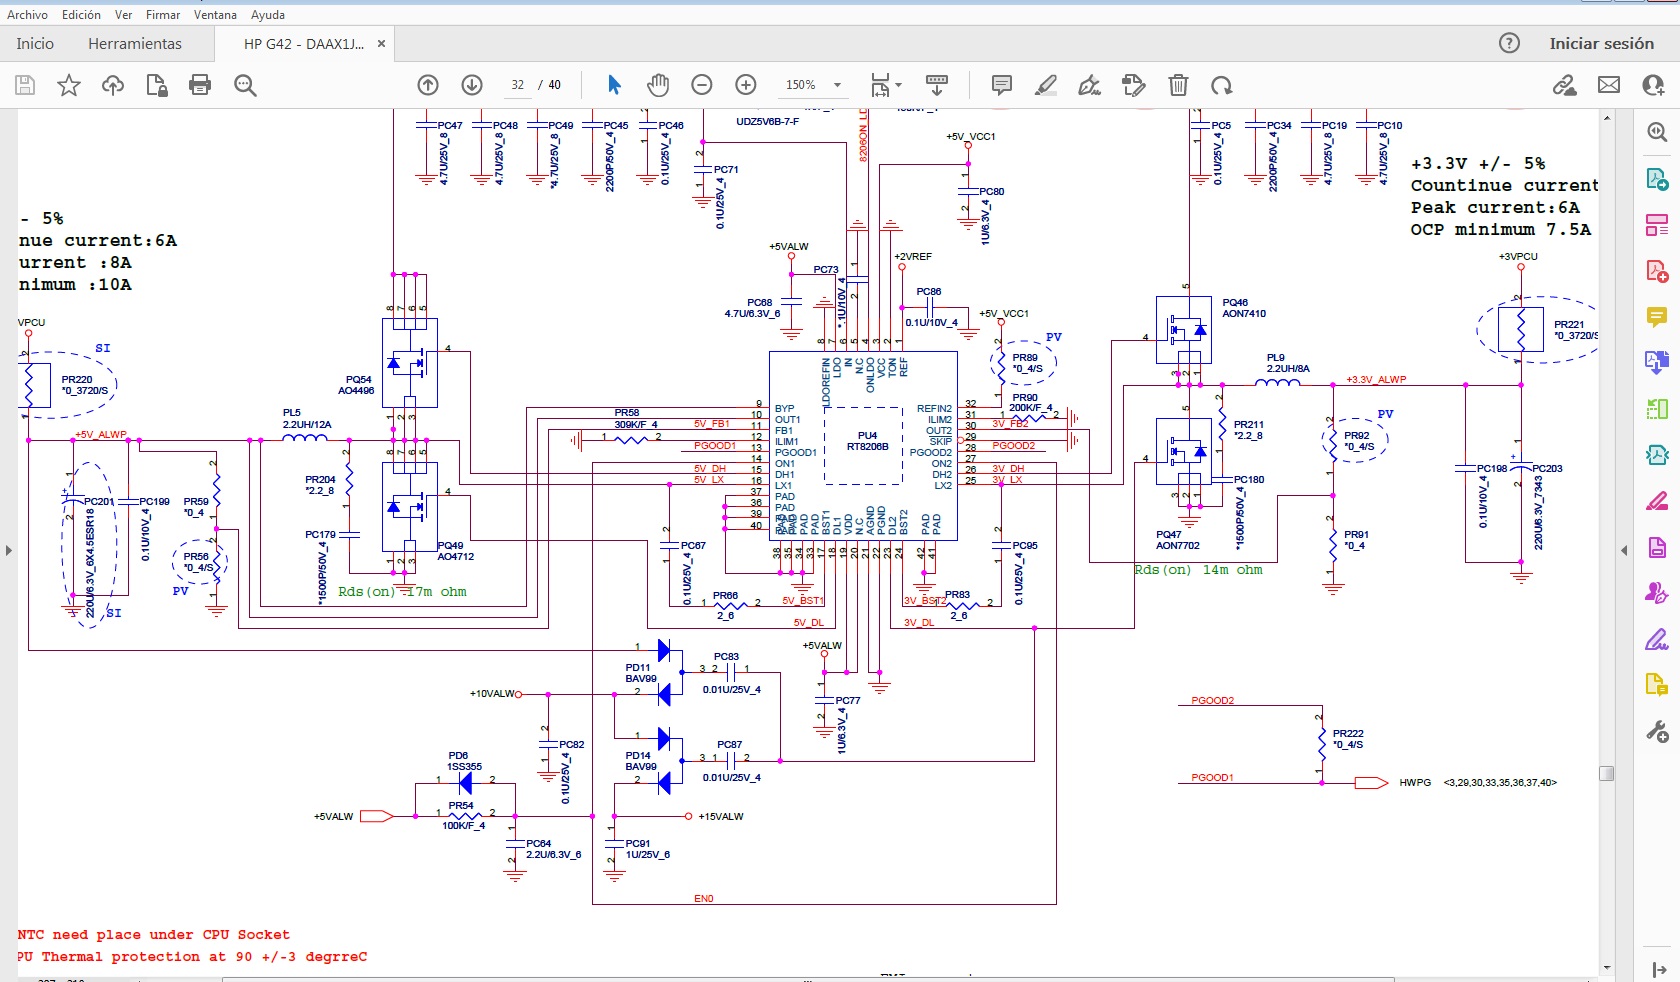Click the sign document pen icon
The image size is (1680, 982).
(x=1090, y=85)
